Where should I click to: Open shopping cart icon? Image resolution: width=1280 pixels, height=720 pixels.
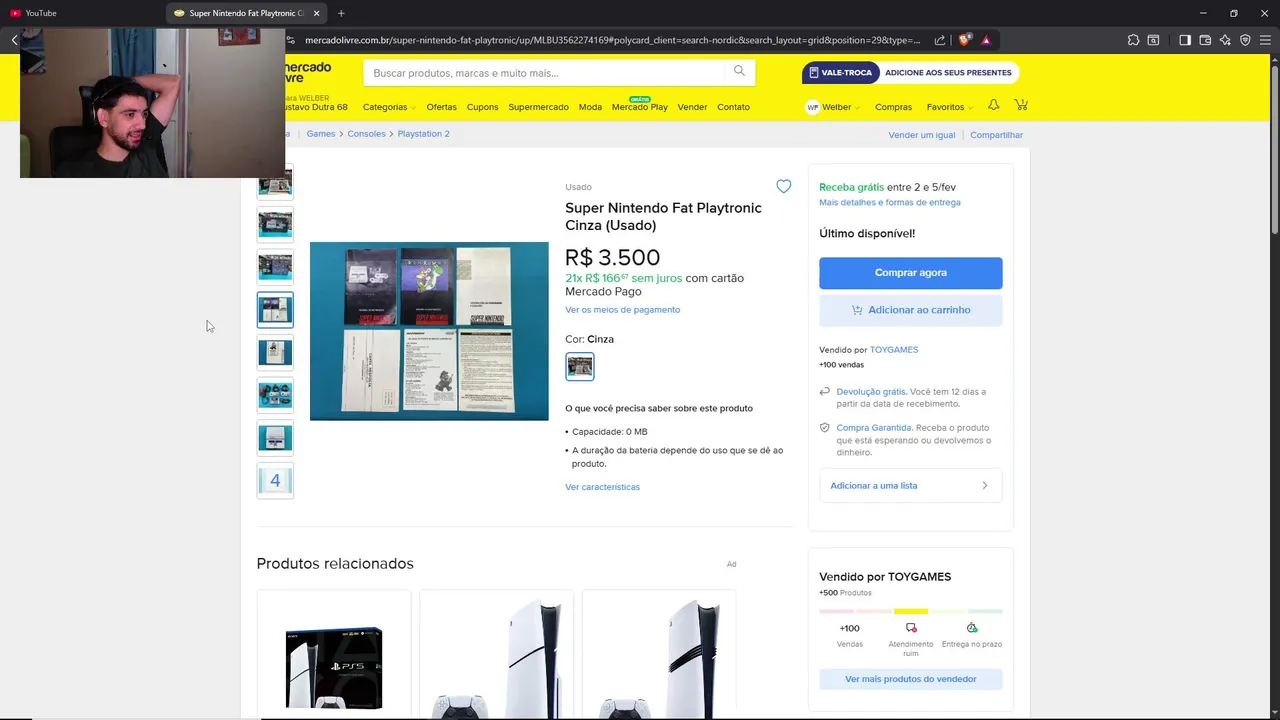point(1021,105)
